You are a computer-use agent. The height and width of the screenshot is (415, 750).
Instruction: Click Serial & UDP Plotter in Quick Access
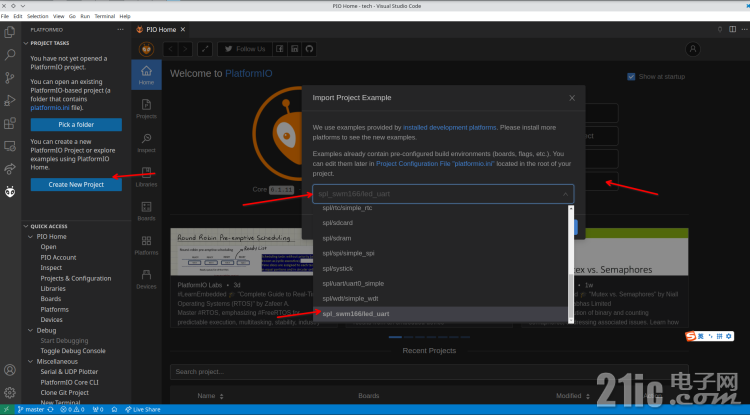click(69, 371)
